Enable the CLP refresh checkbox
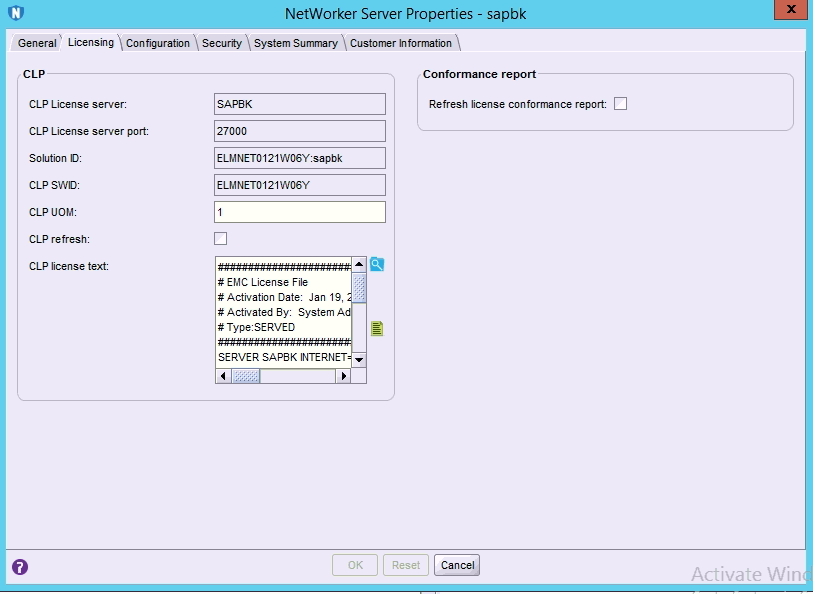The image size is (813, 594). coord(221,238)
